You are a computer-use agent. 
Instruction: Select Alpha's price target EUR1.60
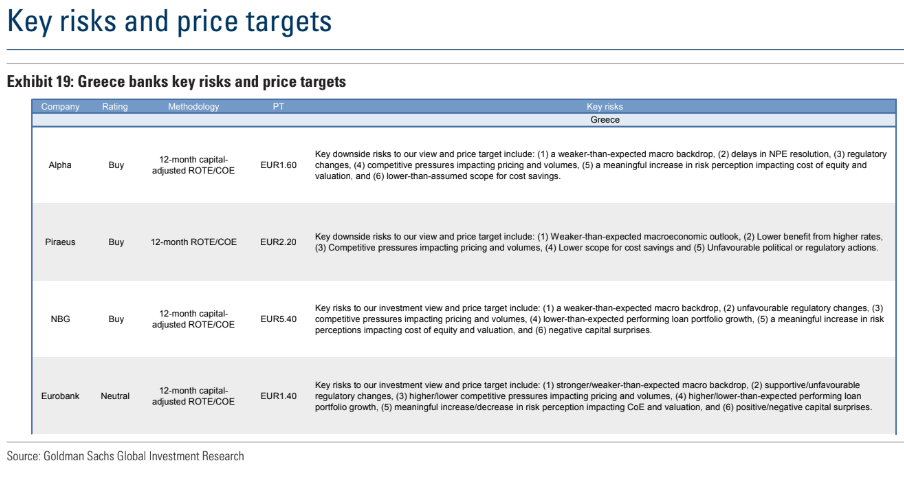[x=278, y=165]
